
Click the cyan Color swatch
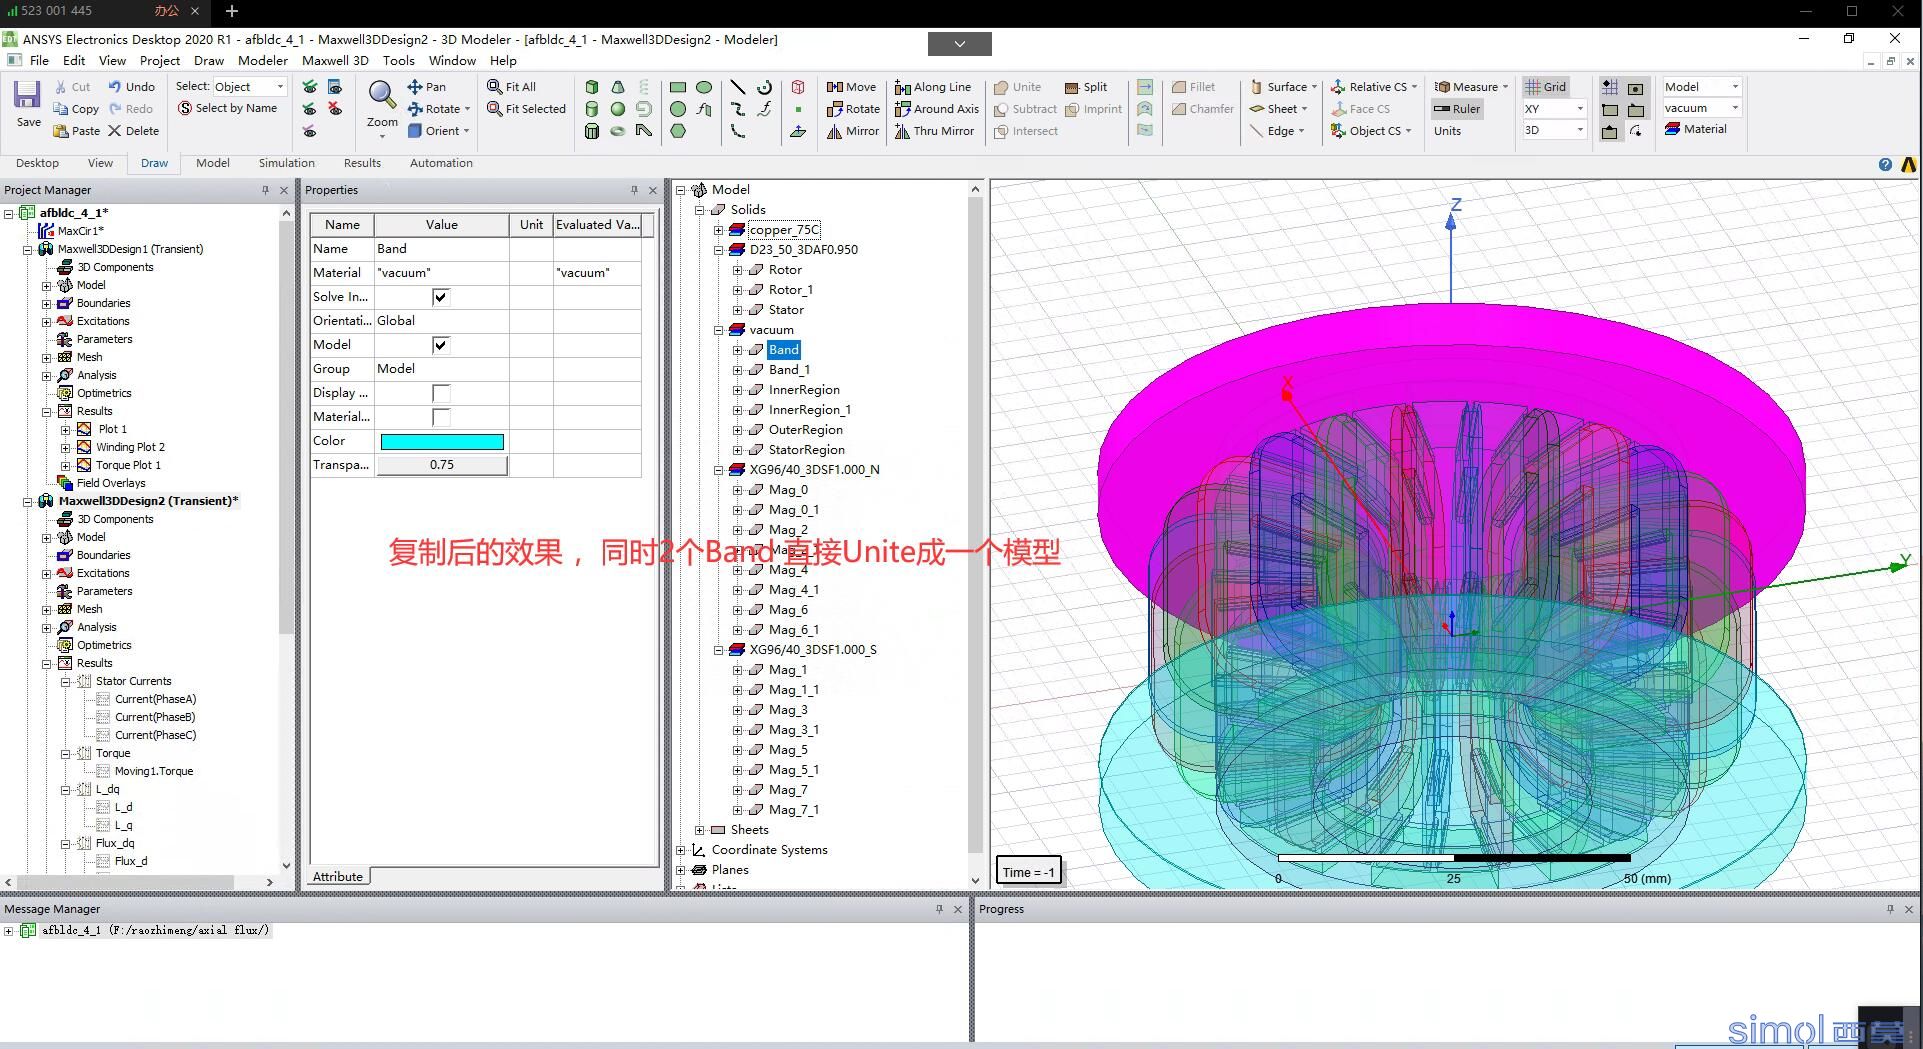coord(441,441)
